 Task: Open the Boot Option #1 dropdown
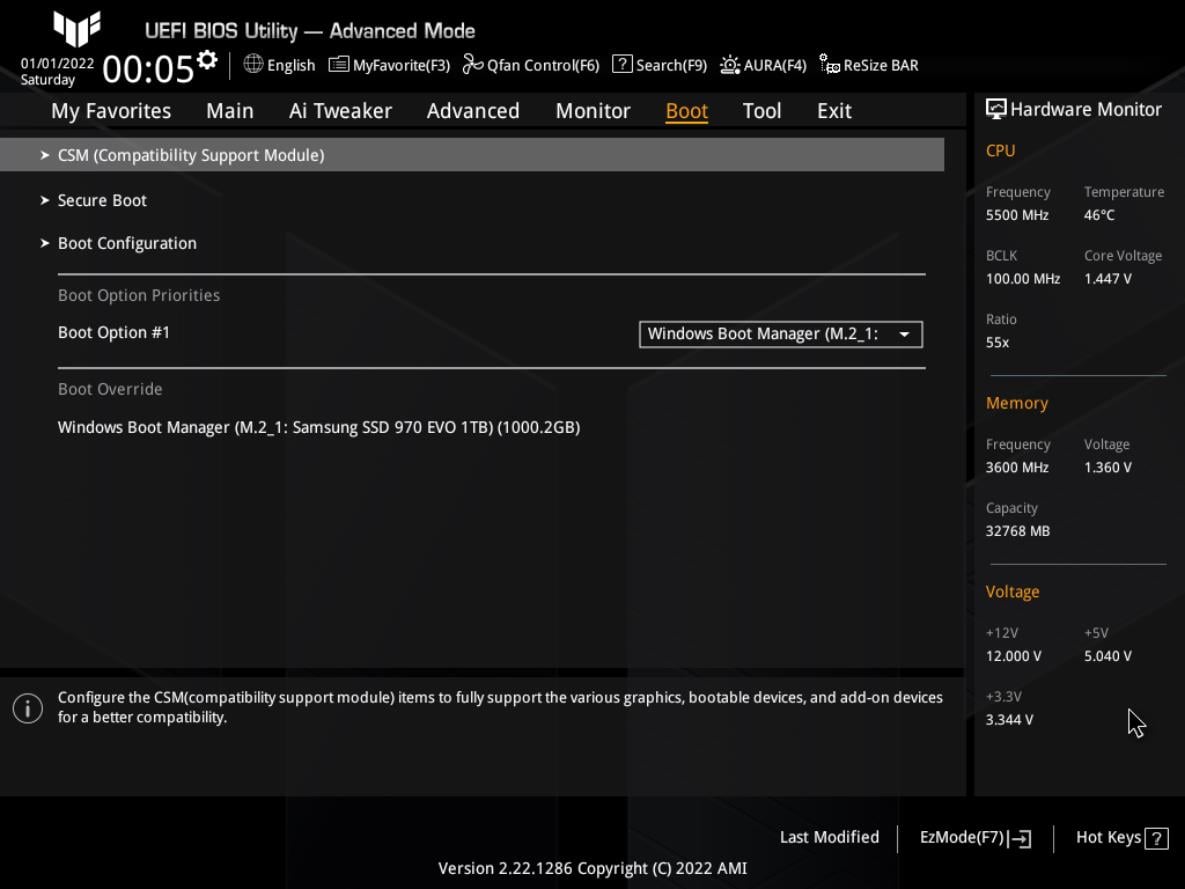[x=781, y=334]
